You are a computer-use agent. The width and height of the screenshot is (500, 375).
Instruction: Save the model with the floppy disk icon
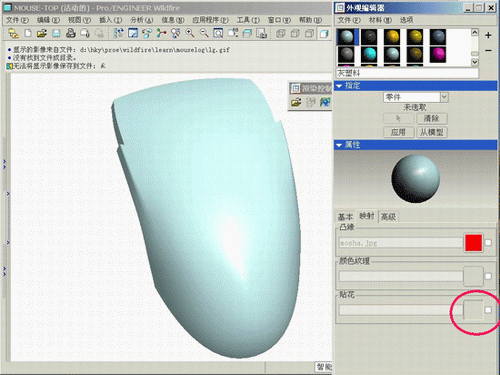[56, 33]
